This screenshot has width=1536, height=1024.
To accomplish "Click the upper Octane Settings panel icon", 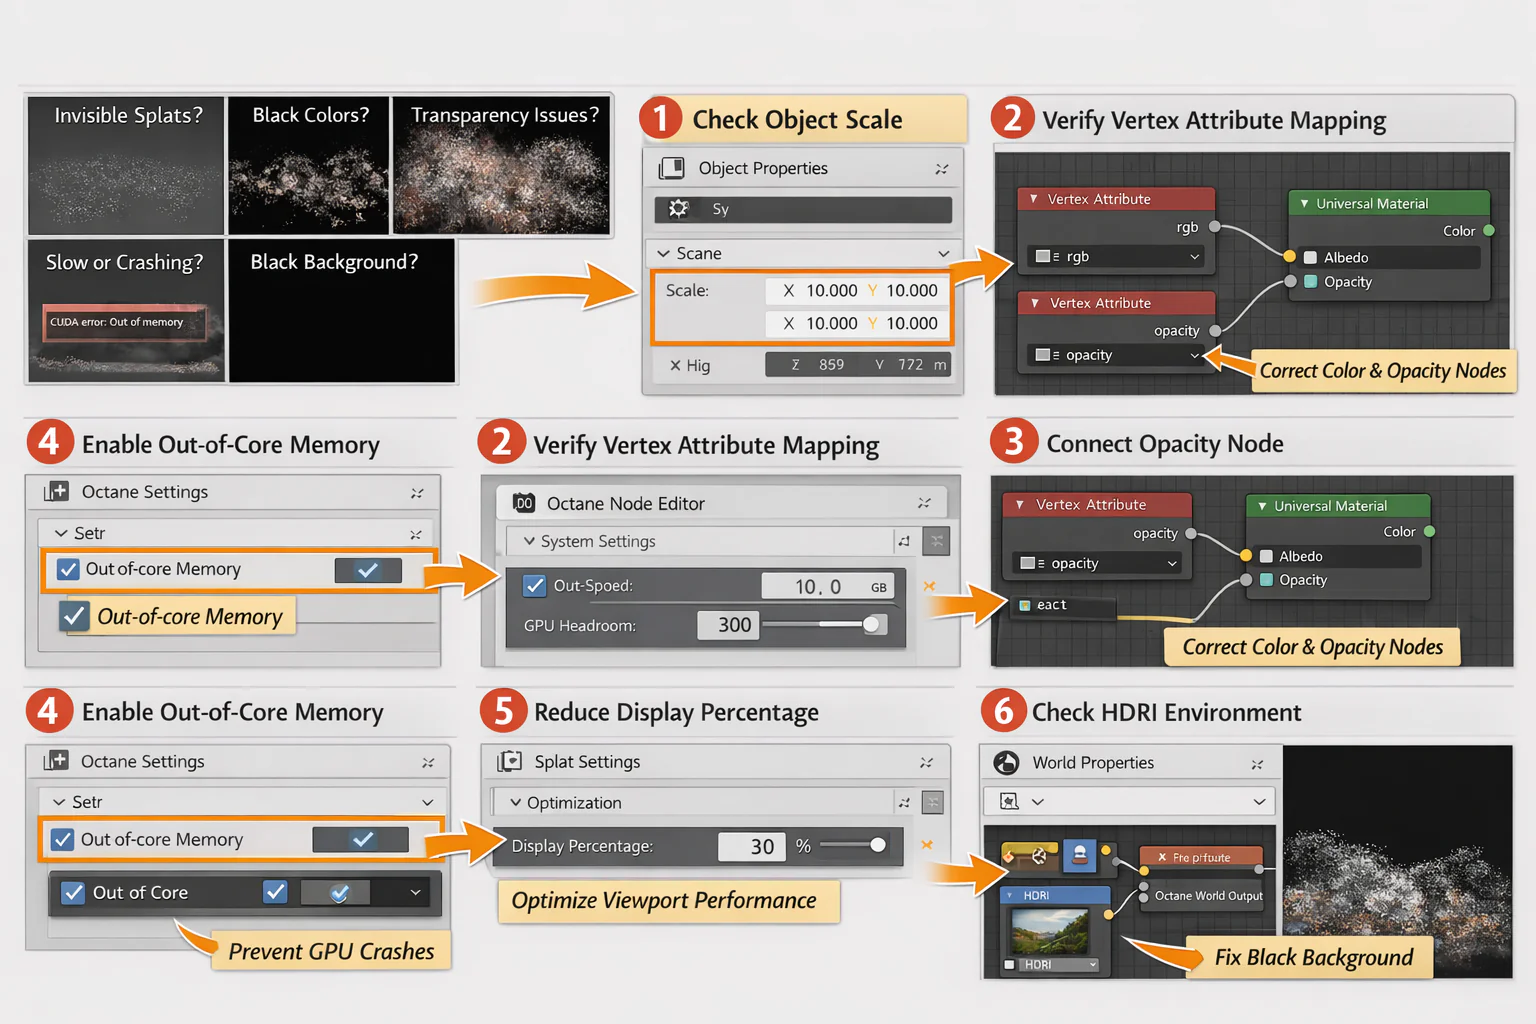I will pyautogui.click(x=56, y=491).
